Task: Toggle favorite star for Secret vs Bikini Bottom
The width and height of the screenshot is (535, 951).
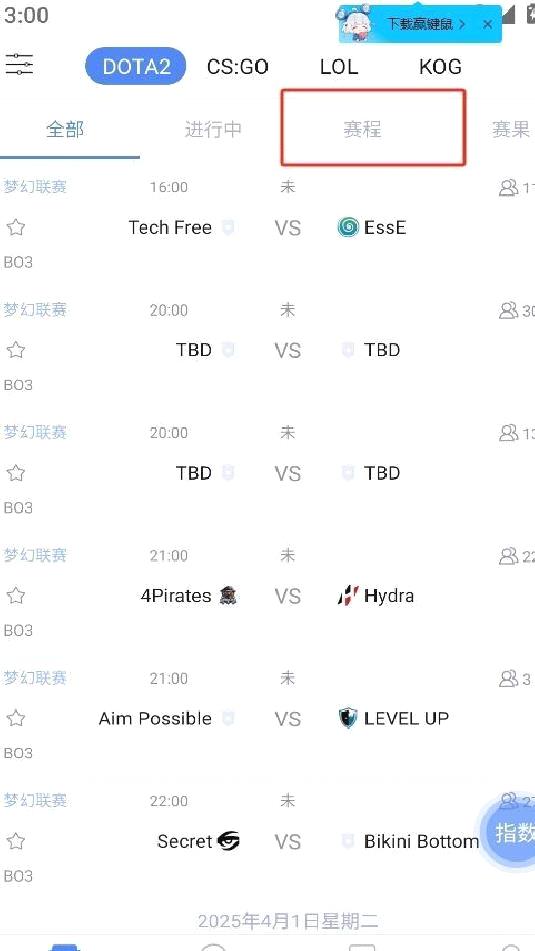Action: 16,842
